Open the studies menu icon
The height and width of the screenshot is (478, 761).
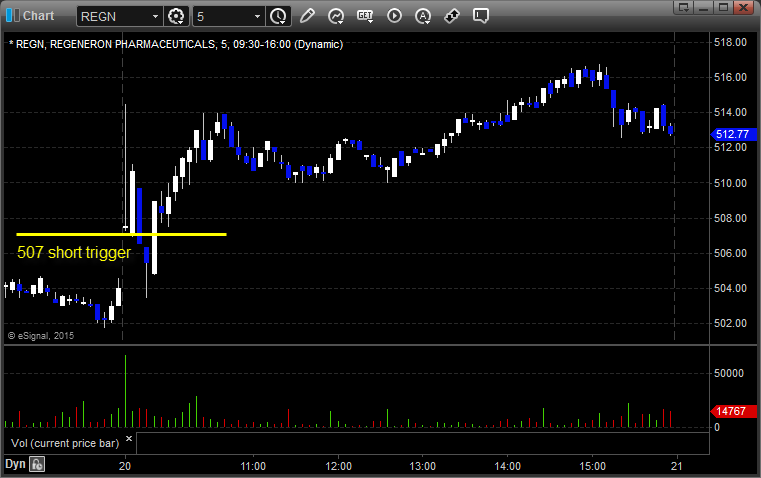(335, 16)
